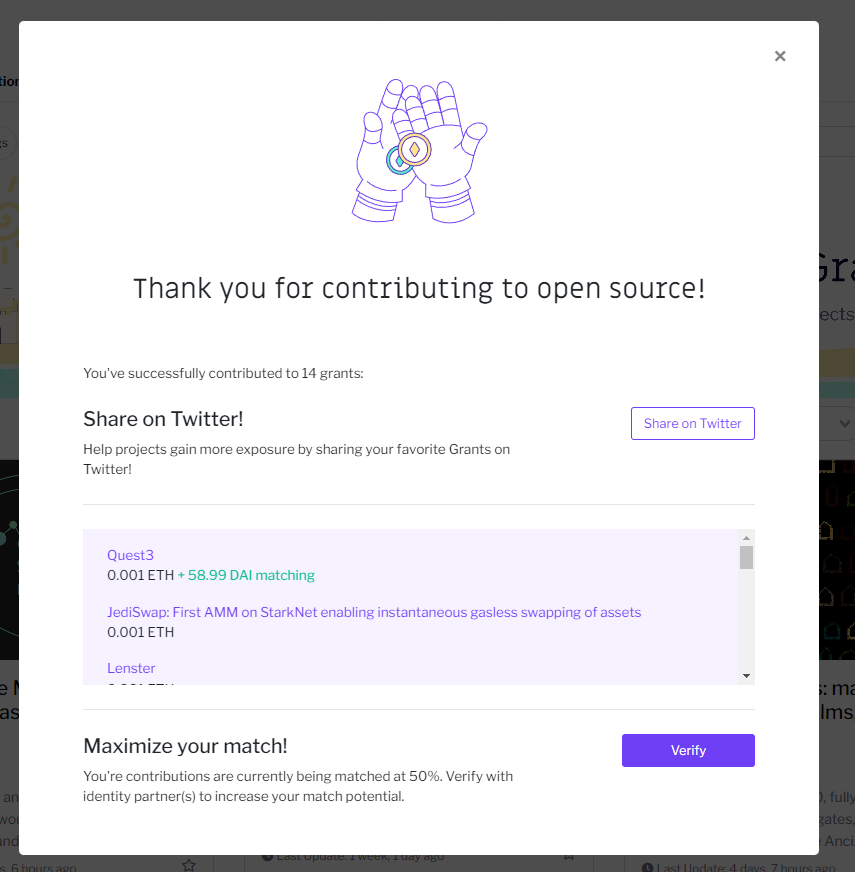Screen dimensions: 855x872
Task: Click the orange diamond coin icon
Action: 414,150
